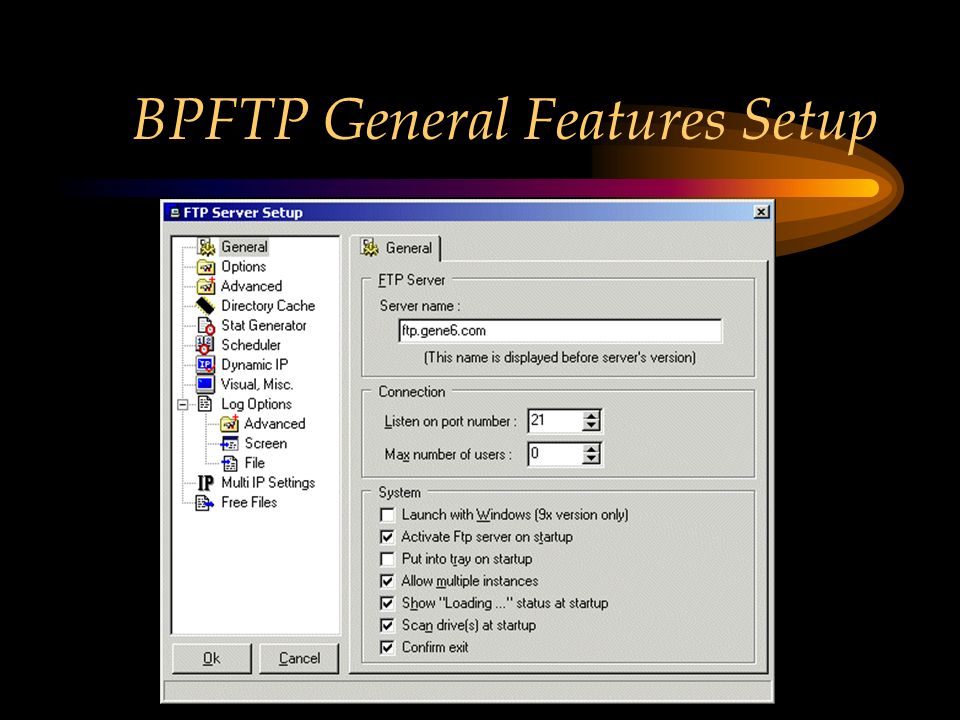Toggle Scan drive(s) at startup checkbox
The image size is (960, 720).
(387, 625)
